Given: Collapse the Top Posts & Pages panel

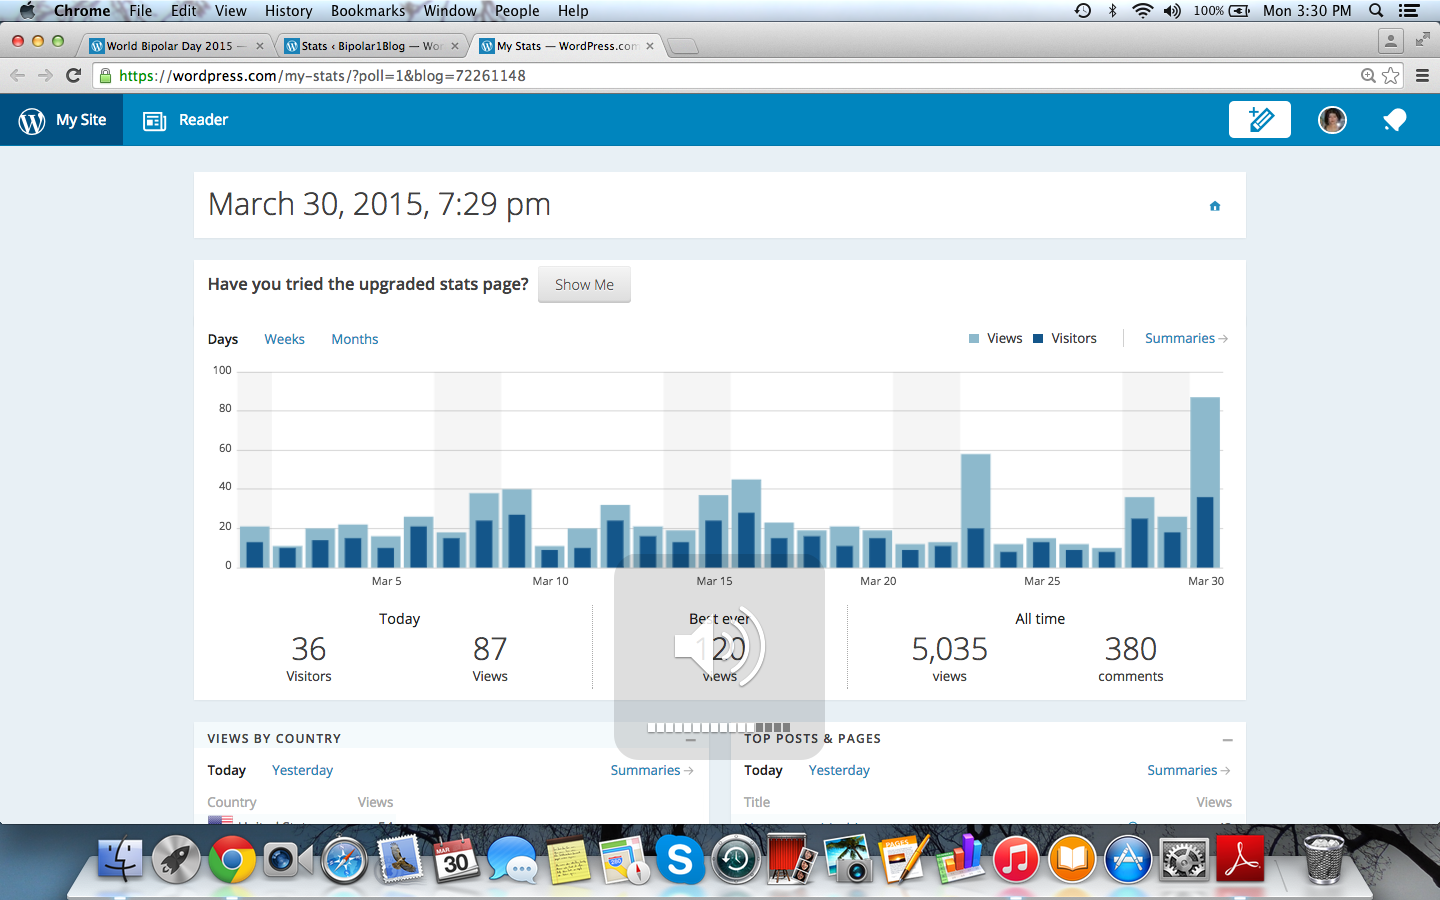Looking at the screenshot, I should click(x=1227, y=740).
